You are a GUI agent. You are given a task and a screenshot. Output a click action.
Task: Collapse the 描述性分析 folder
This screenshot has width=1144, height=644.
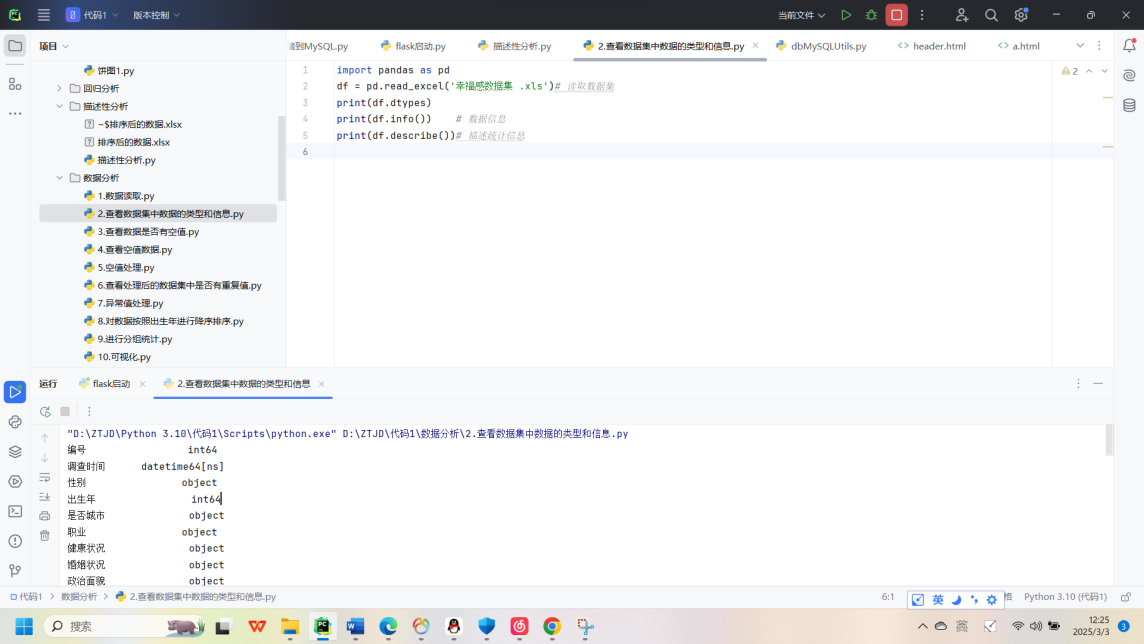coord(59,106)
